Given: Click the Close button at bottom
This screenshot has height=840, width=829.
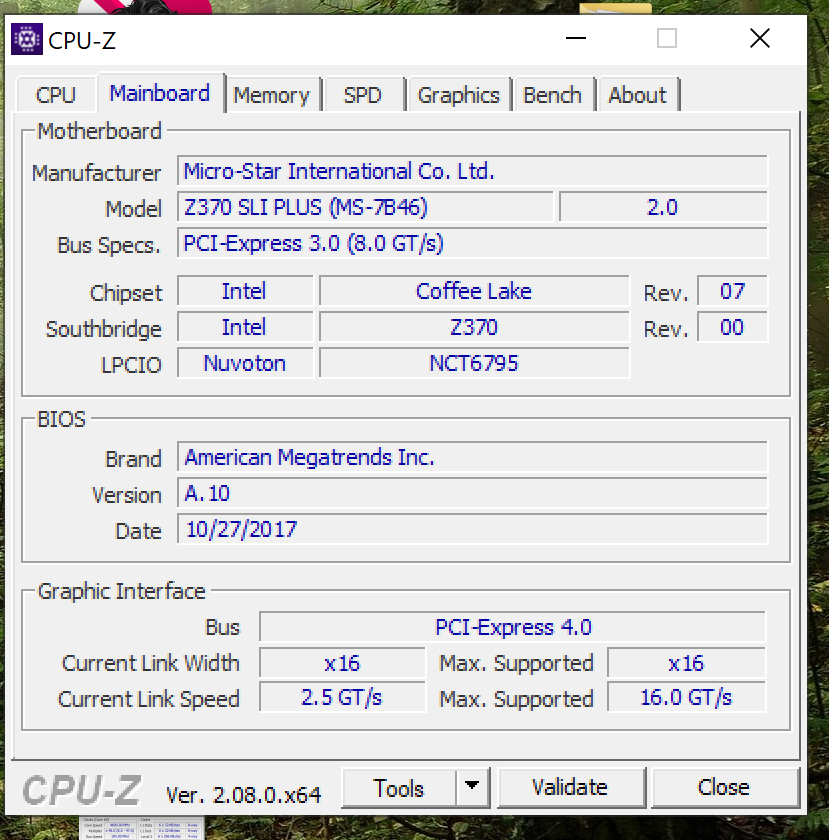Looking at the screenshot, I should pos(724,787).
